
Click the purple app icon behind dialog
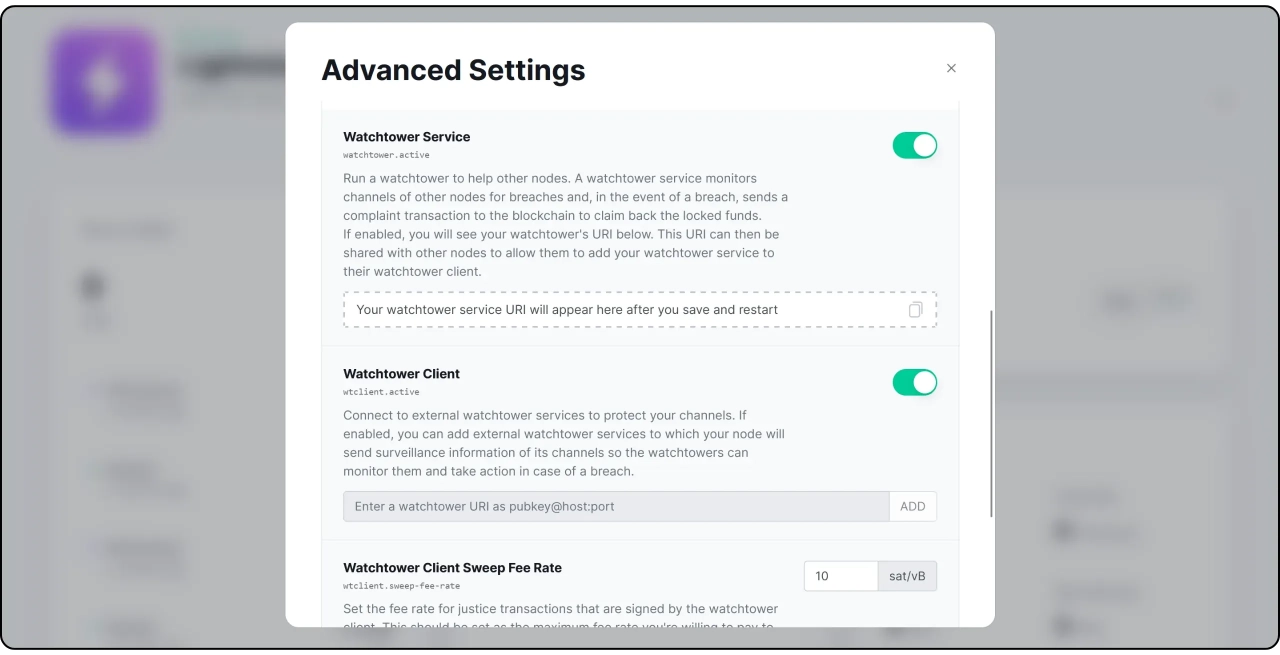[103, 82]
